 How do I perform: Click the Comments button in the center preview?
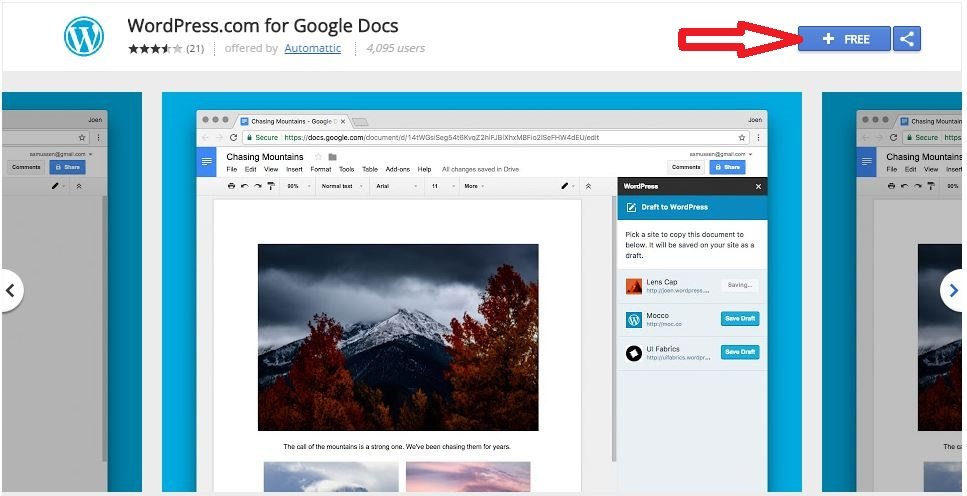tap(686, 167)
